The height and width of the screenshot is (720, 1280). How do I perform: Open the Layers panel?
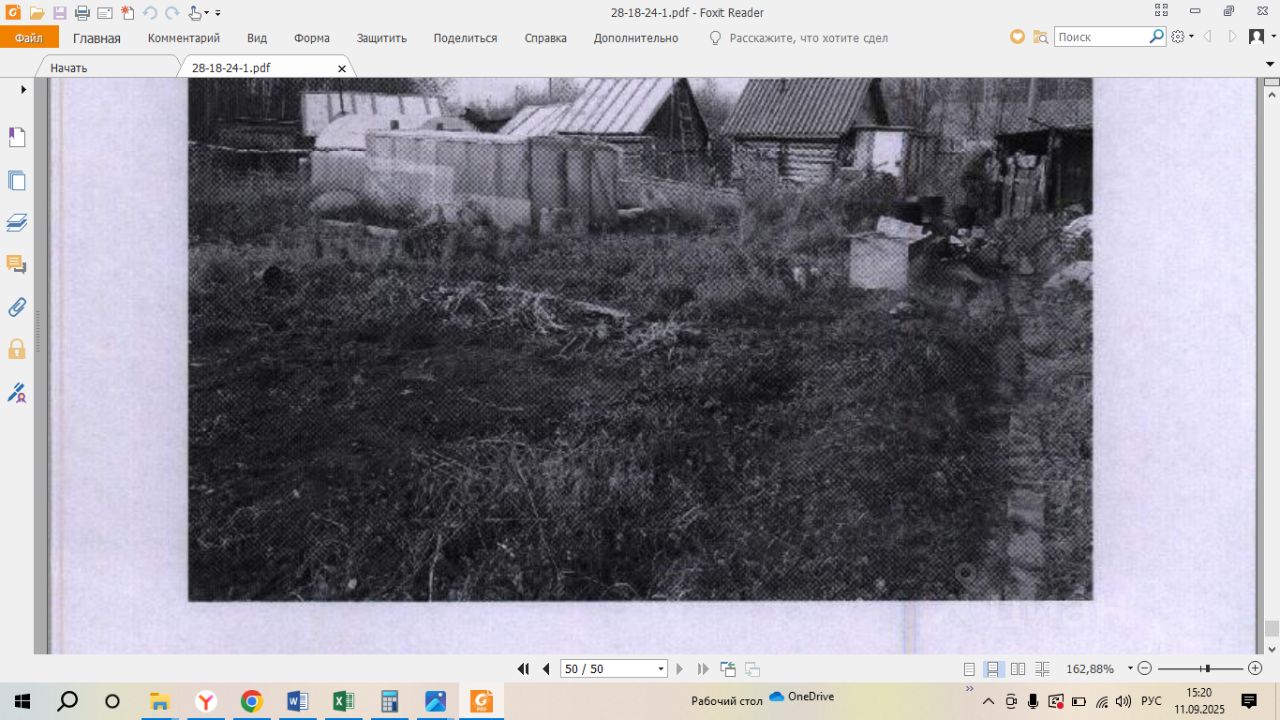coord(17,222)
